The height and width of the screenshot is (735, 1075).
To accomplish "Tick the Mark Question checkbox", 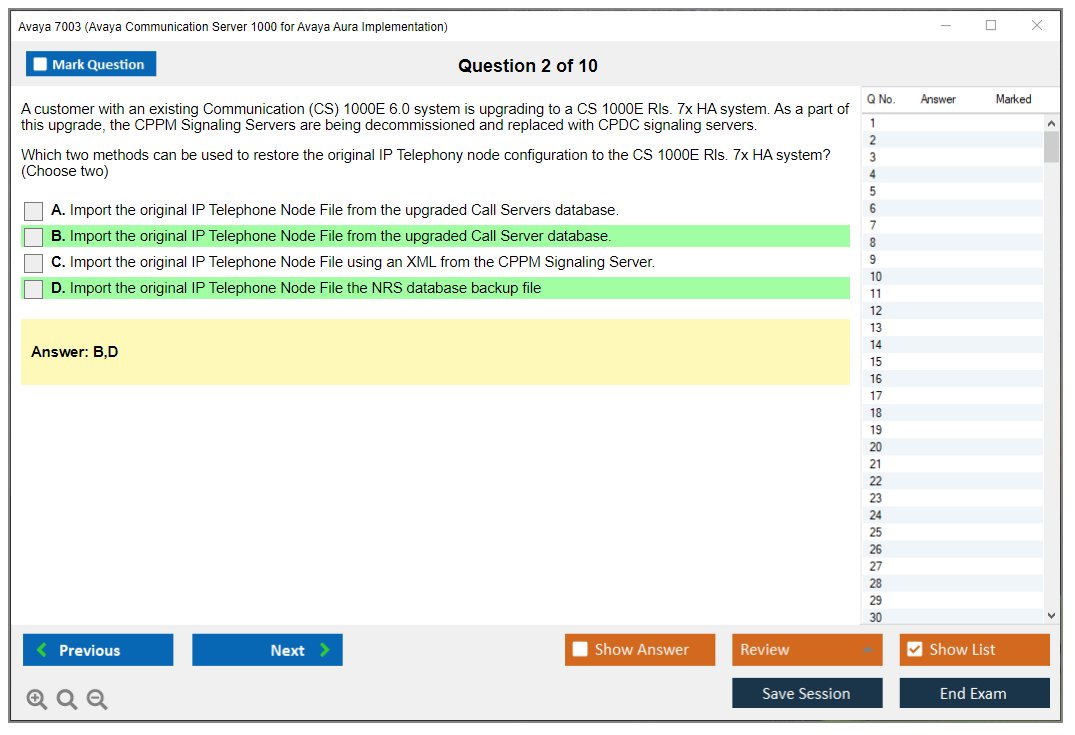I will point(40,65).
